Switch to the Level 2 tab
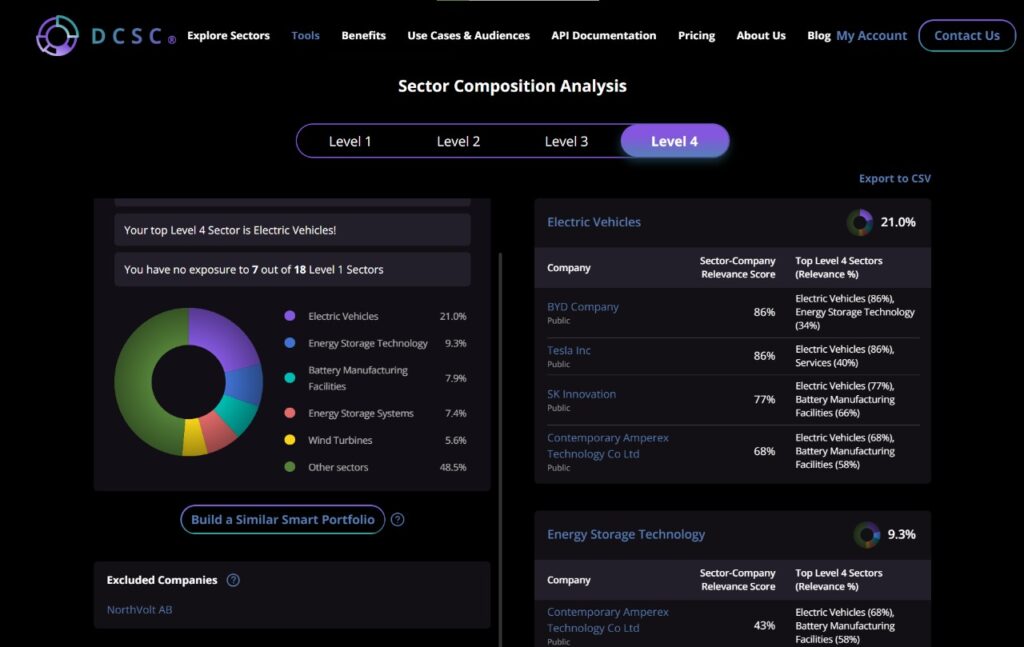Screen dimensions: 1024x647 click(458, 141)
